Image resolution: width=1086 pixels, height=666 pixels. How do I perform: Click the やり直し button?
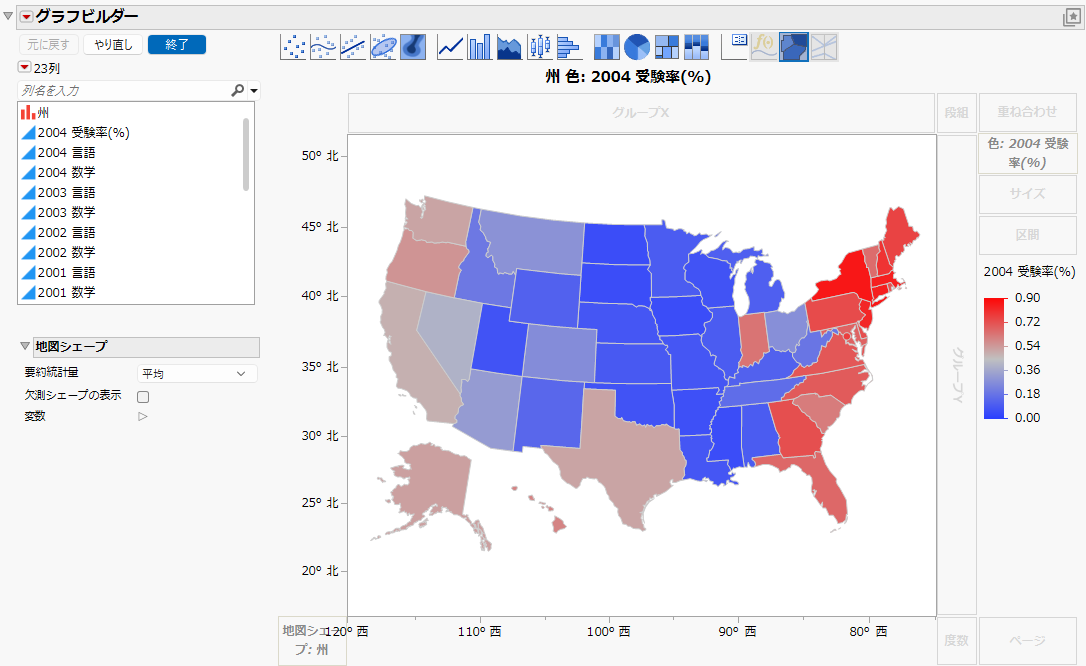click(x=113, y=44)
